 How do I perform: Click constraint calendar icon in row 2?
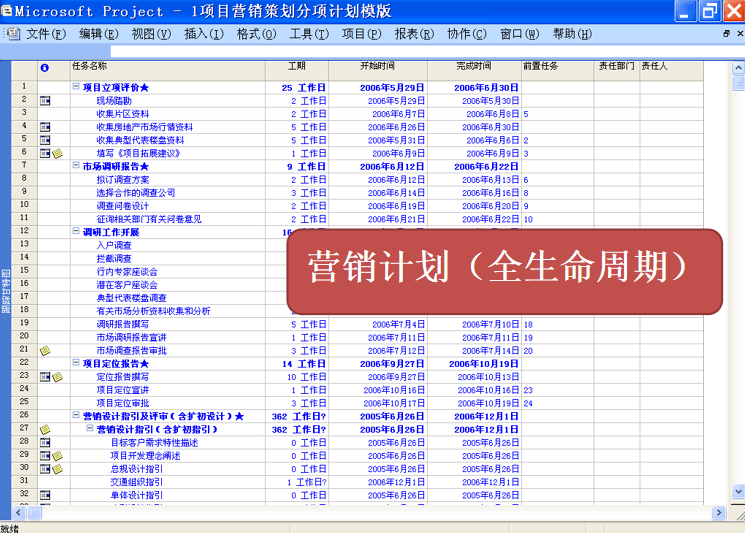[x=45, y=101]
